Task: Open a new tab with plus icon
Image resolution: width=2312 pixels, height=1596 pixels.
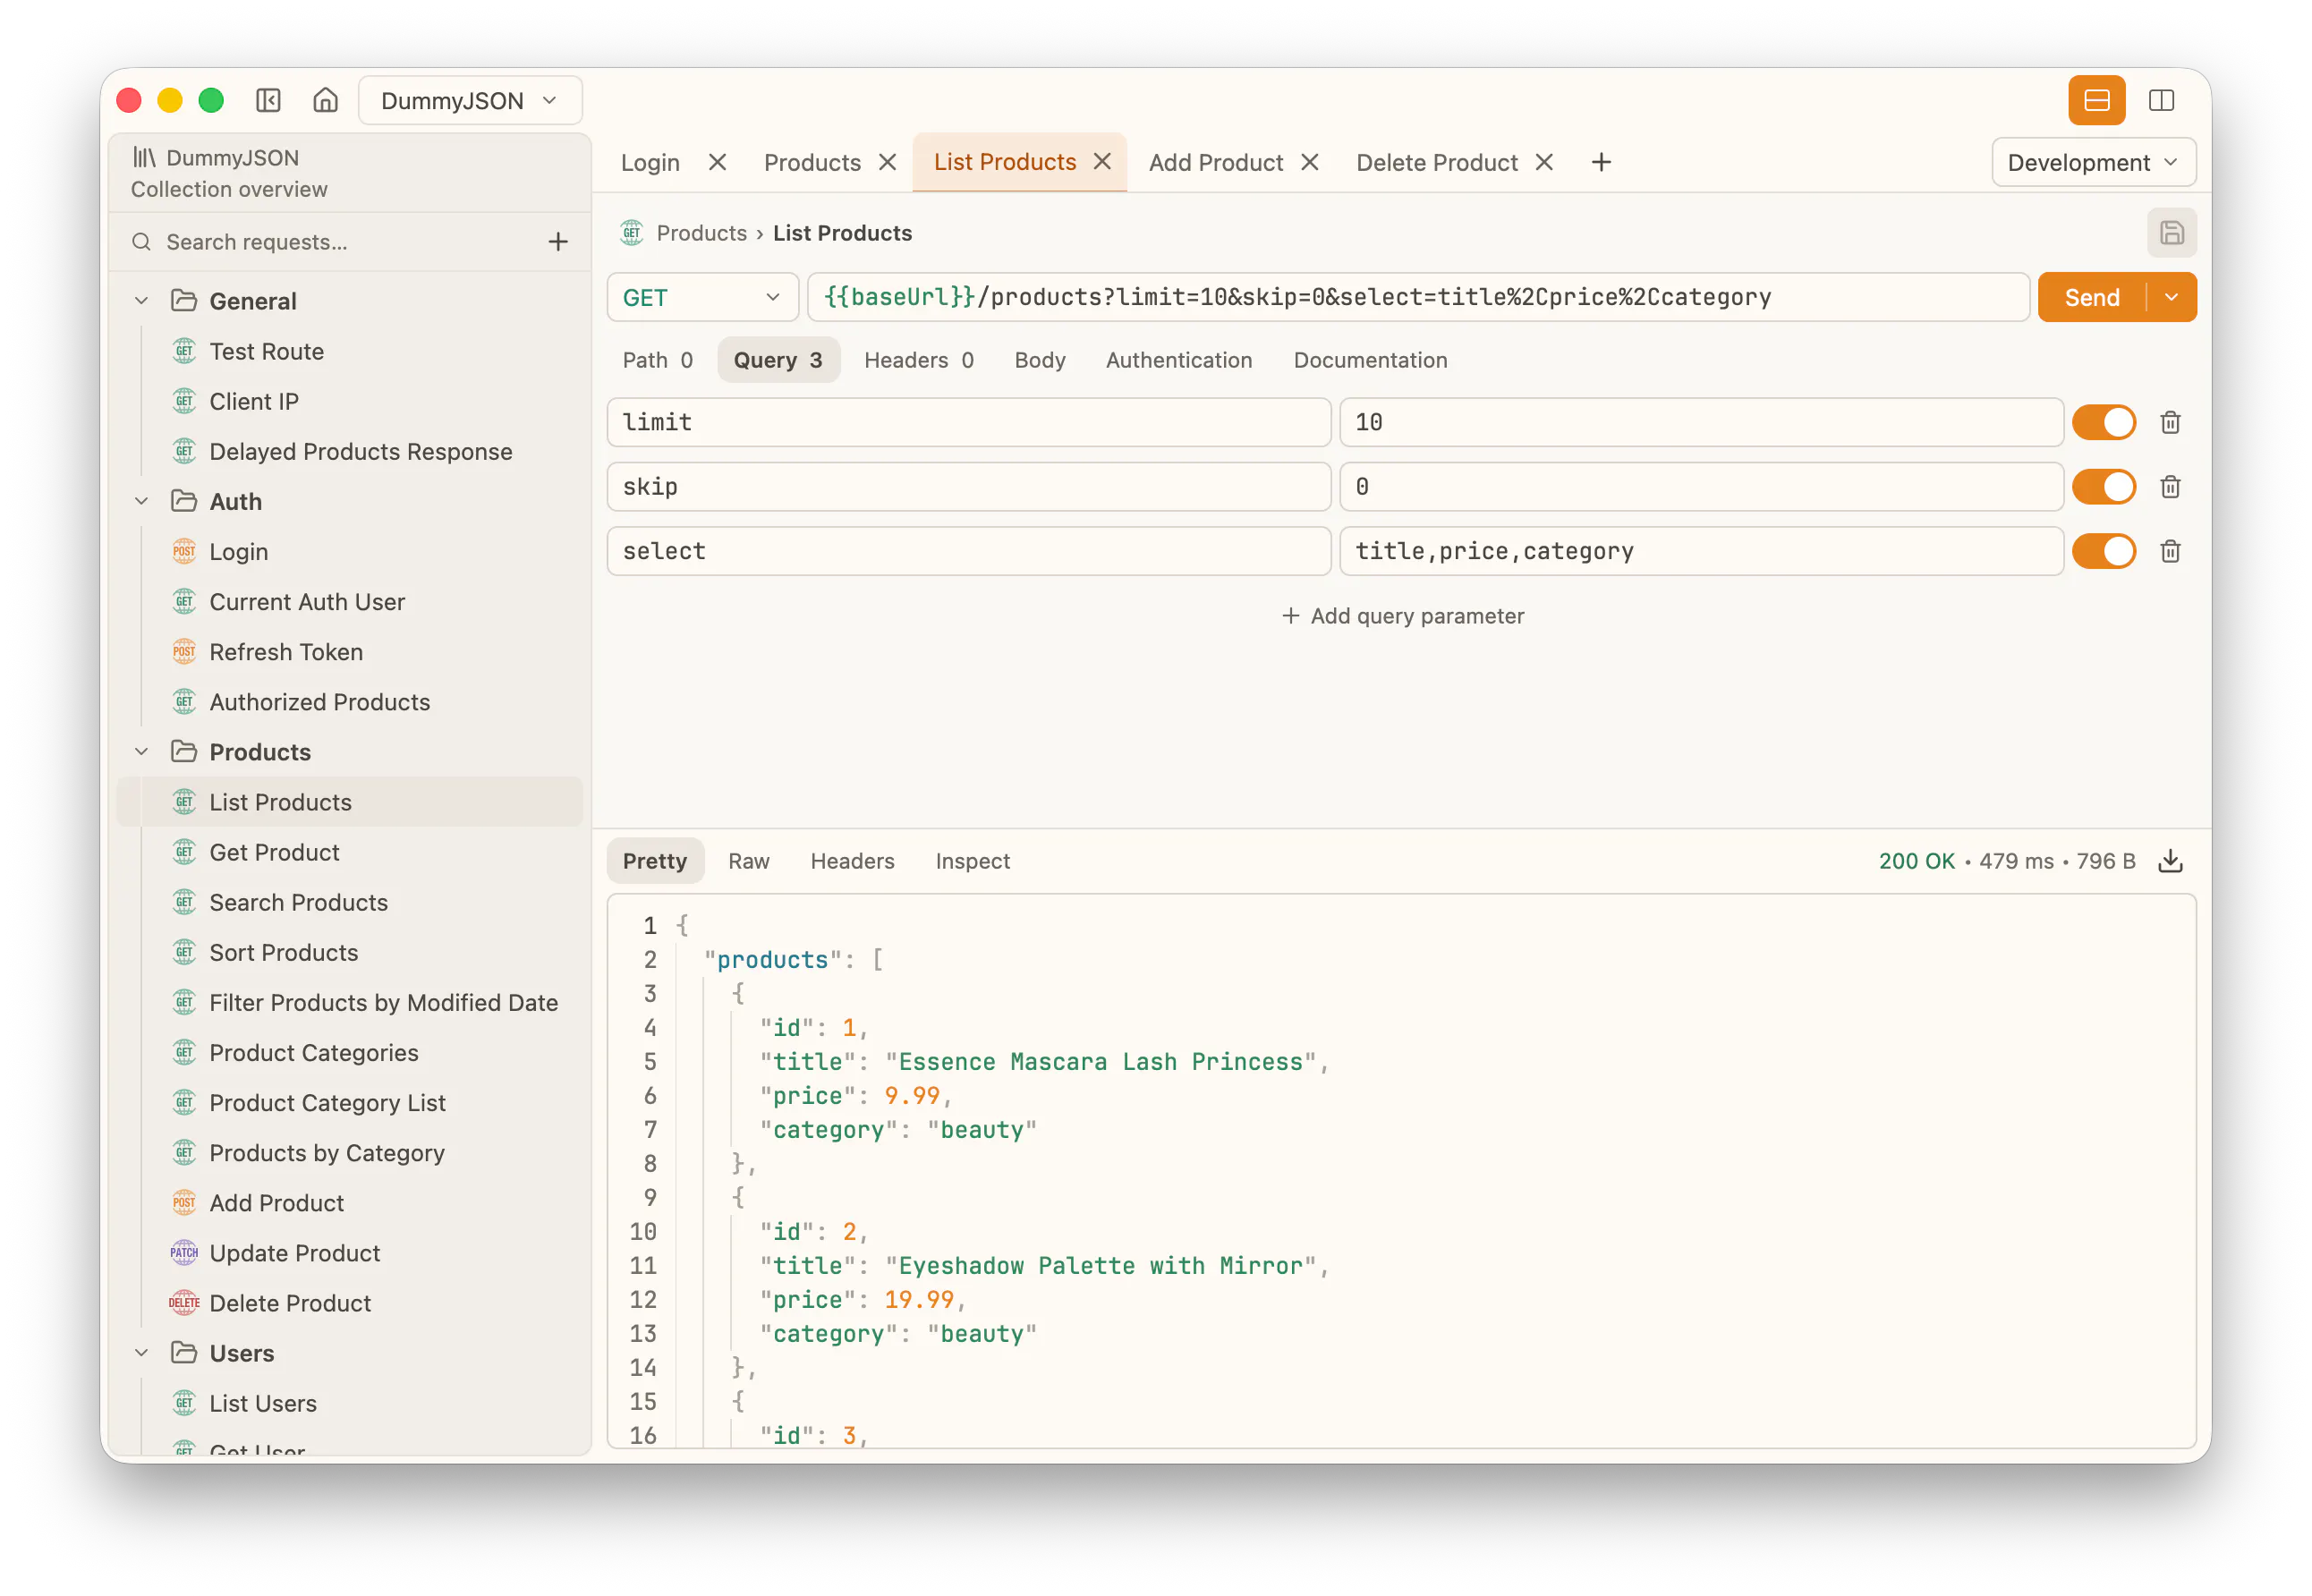Action: (x=1601, y=163)
